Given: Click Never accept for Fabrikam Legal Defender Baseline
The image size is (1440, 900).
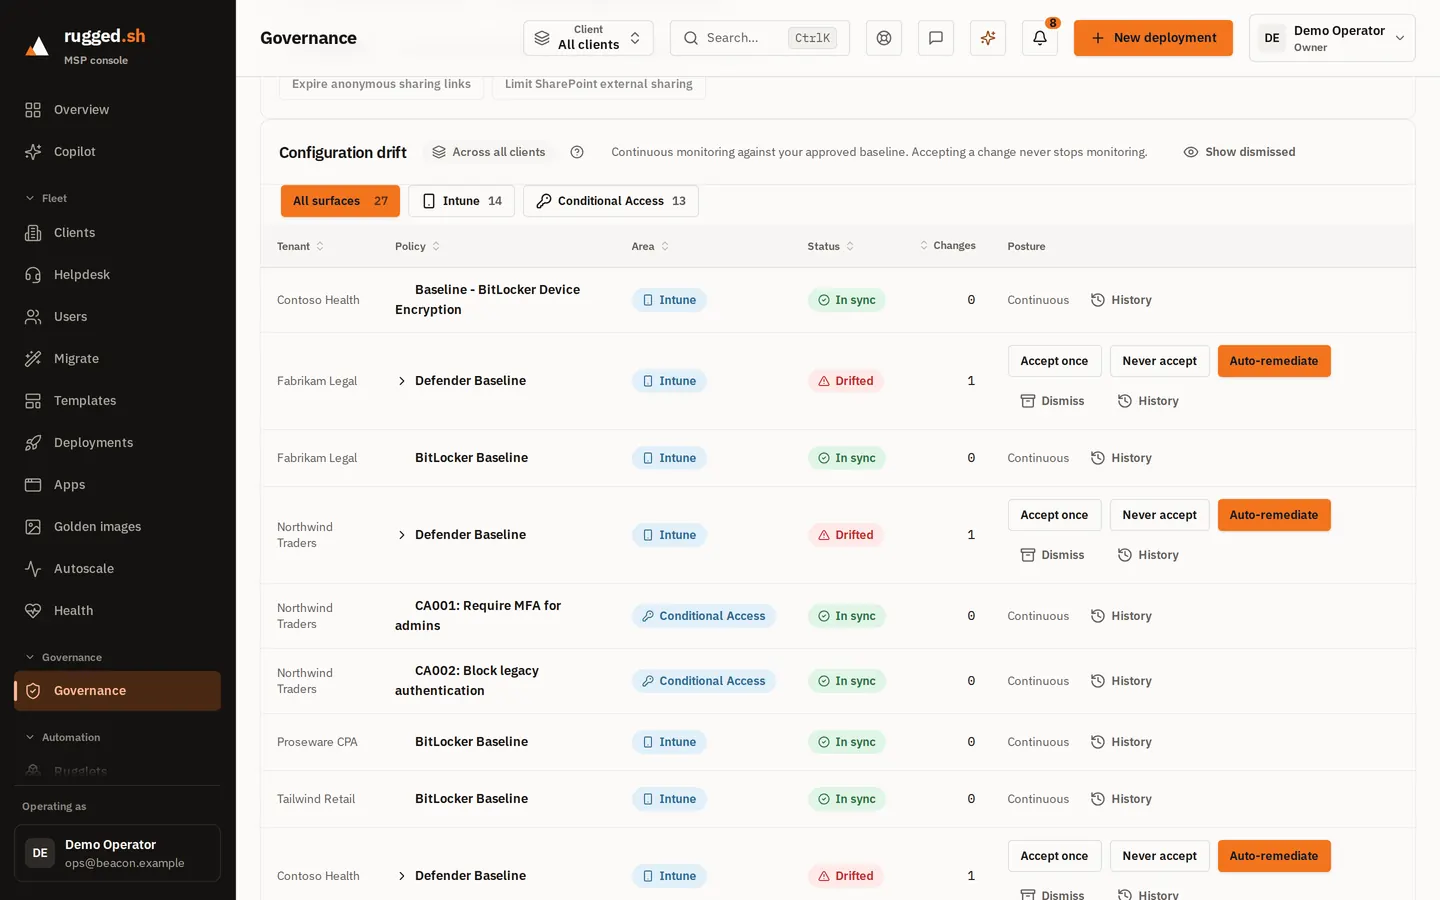Looking at the screenshot, I should [x=1159, y=361].
